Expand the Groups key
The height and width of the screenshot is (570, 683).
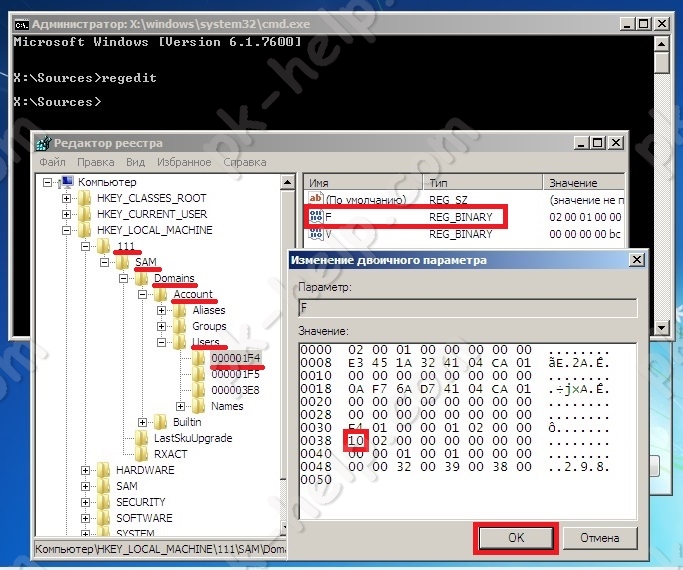(162, 327)
